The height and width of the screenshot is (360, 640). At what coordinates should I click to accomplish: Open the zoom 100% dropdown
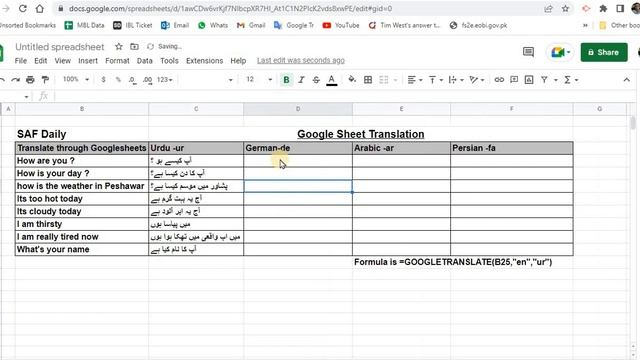[x=76, y=79]
